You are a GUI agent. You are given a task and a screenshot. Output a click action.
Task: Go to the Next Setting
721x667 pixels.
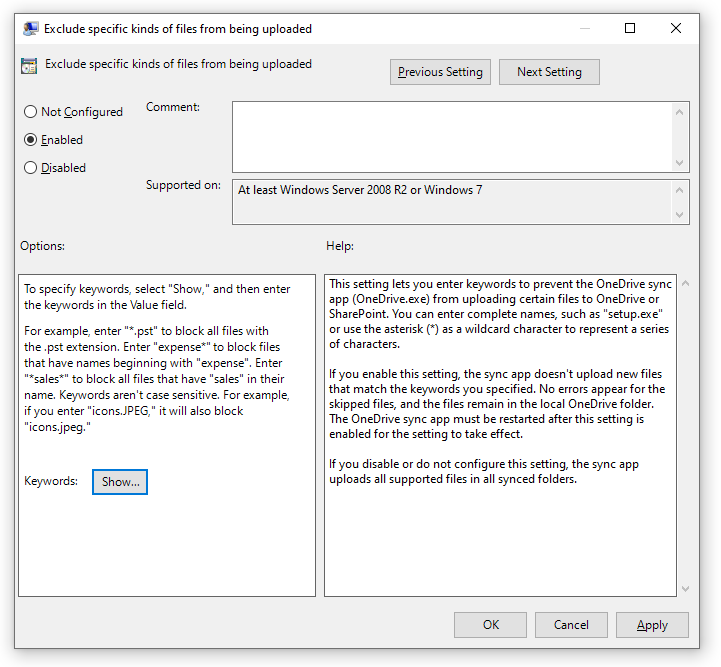click(549, 72)
